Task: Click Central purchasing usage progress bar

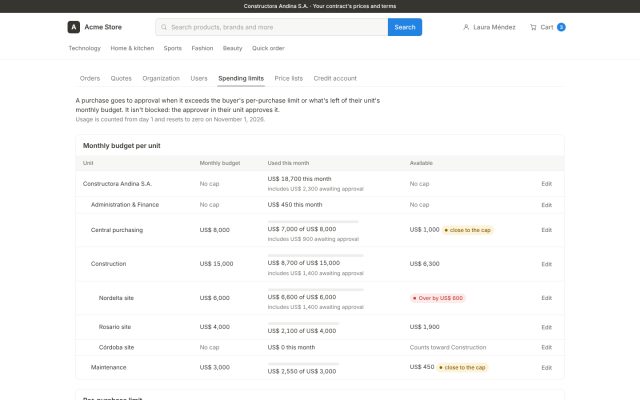Action: [313, 222]
